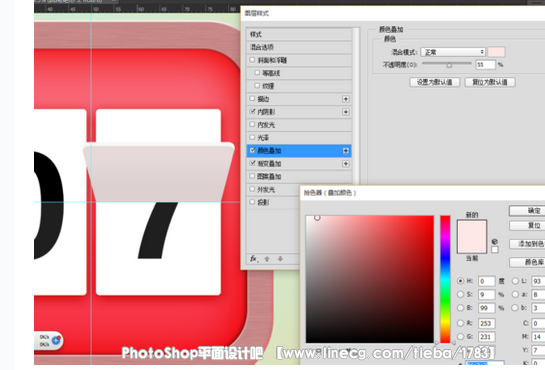The height and width of the screenshot is (370, 545).
Task: Click the 复位为默认值 (Reset to Default) button
Action: point(490,82)
